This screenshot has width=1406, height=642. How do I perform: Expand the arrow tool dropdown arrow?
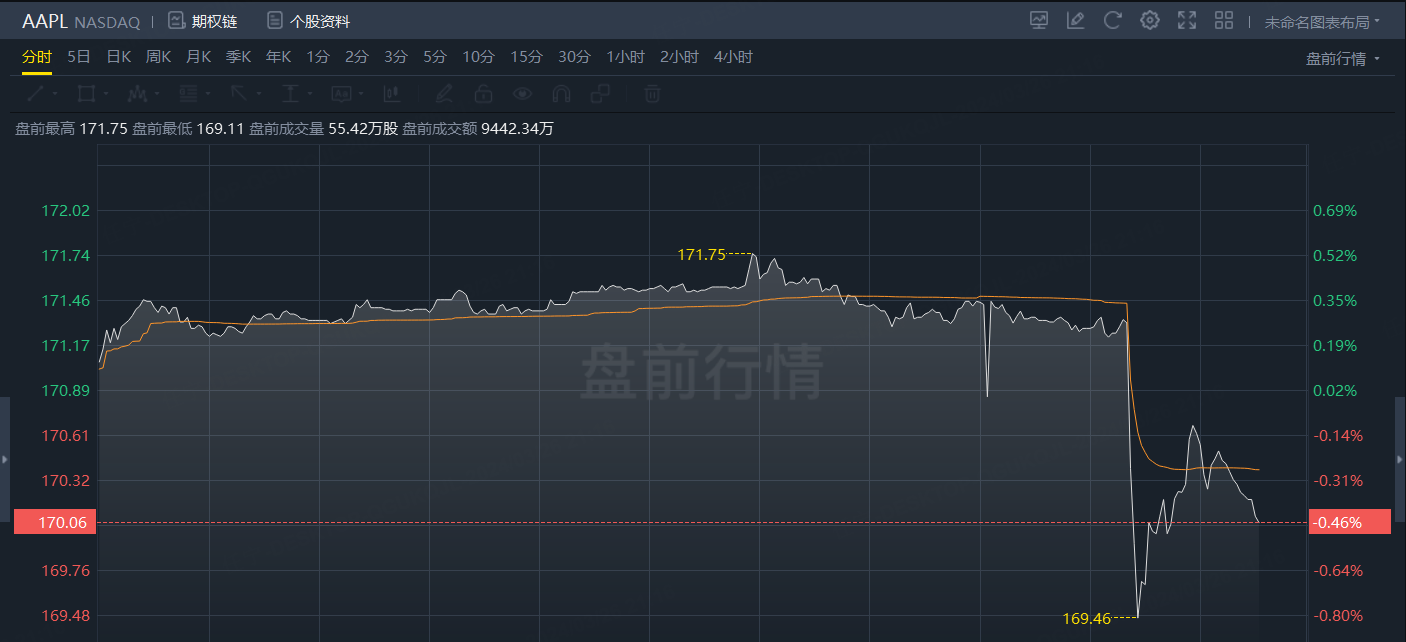(259, 94)
